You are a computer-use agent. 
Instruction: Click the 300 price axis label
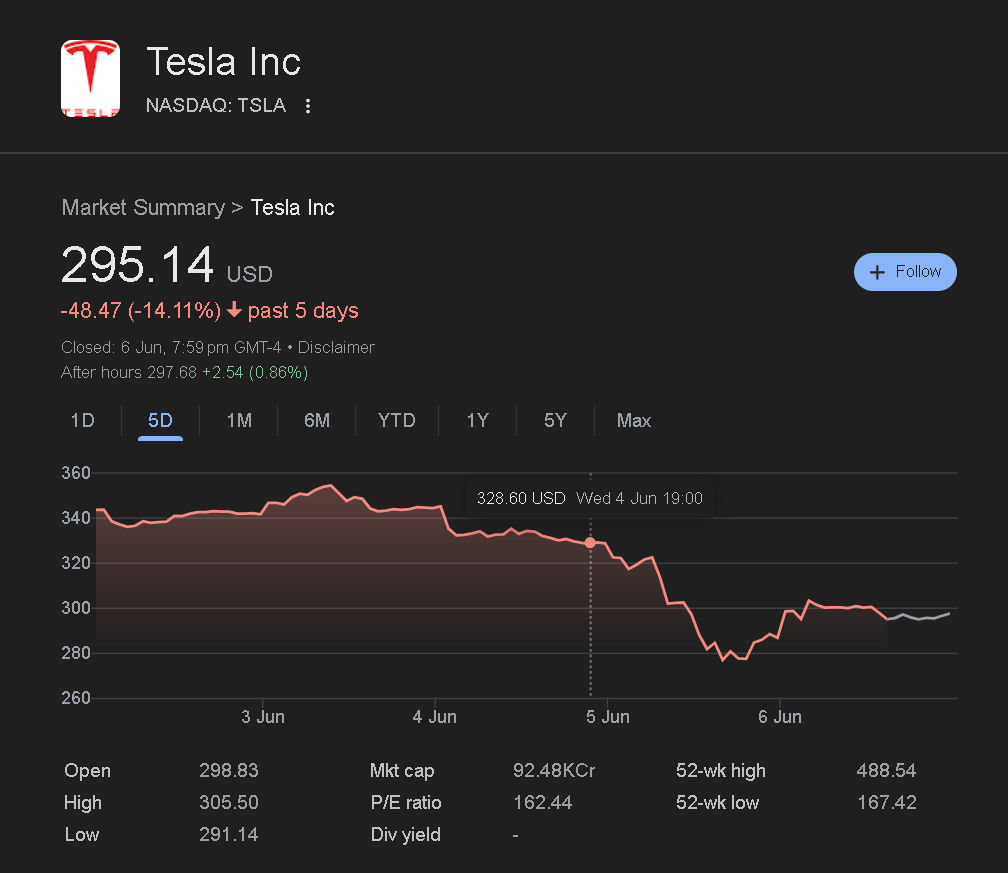coord(76,608)
